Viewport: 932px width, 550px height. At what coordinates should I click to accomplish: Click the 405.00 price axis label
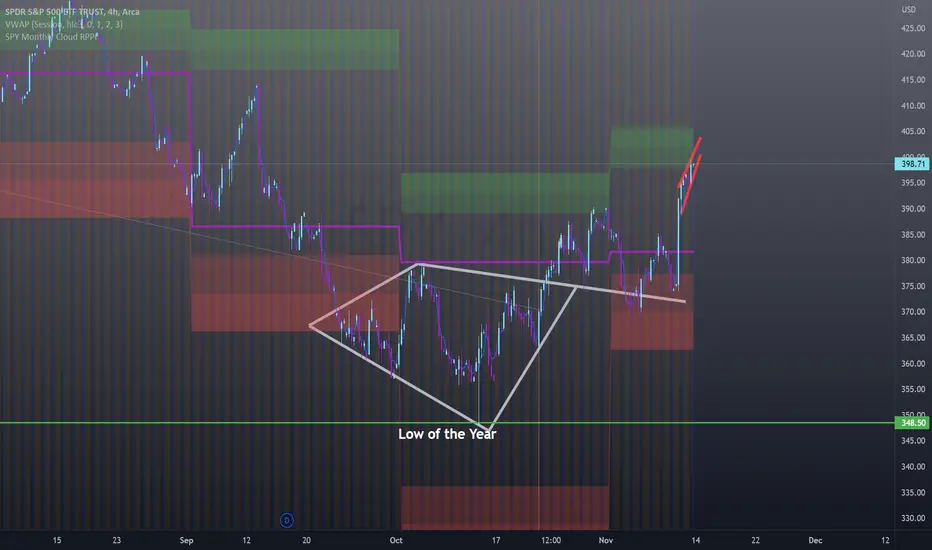pos(913,131)
